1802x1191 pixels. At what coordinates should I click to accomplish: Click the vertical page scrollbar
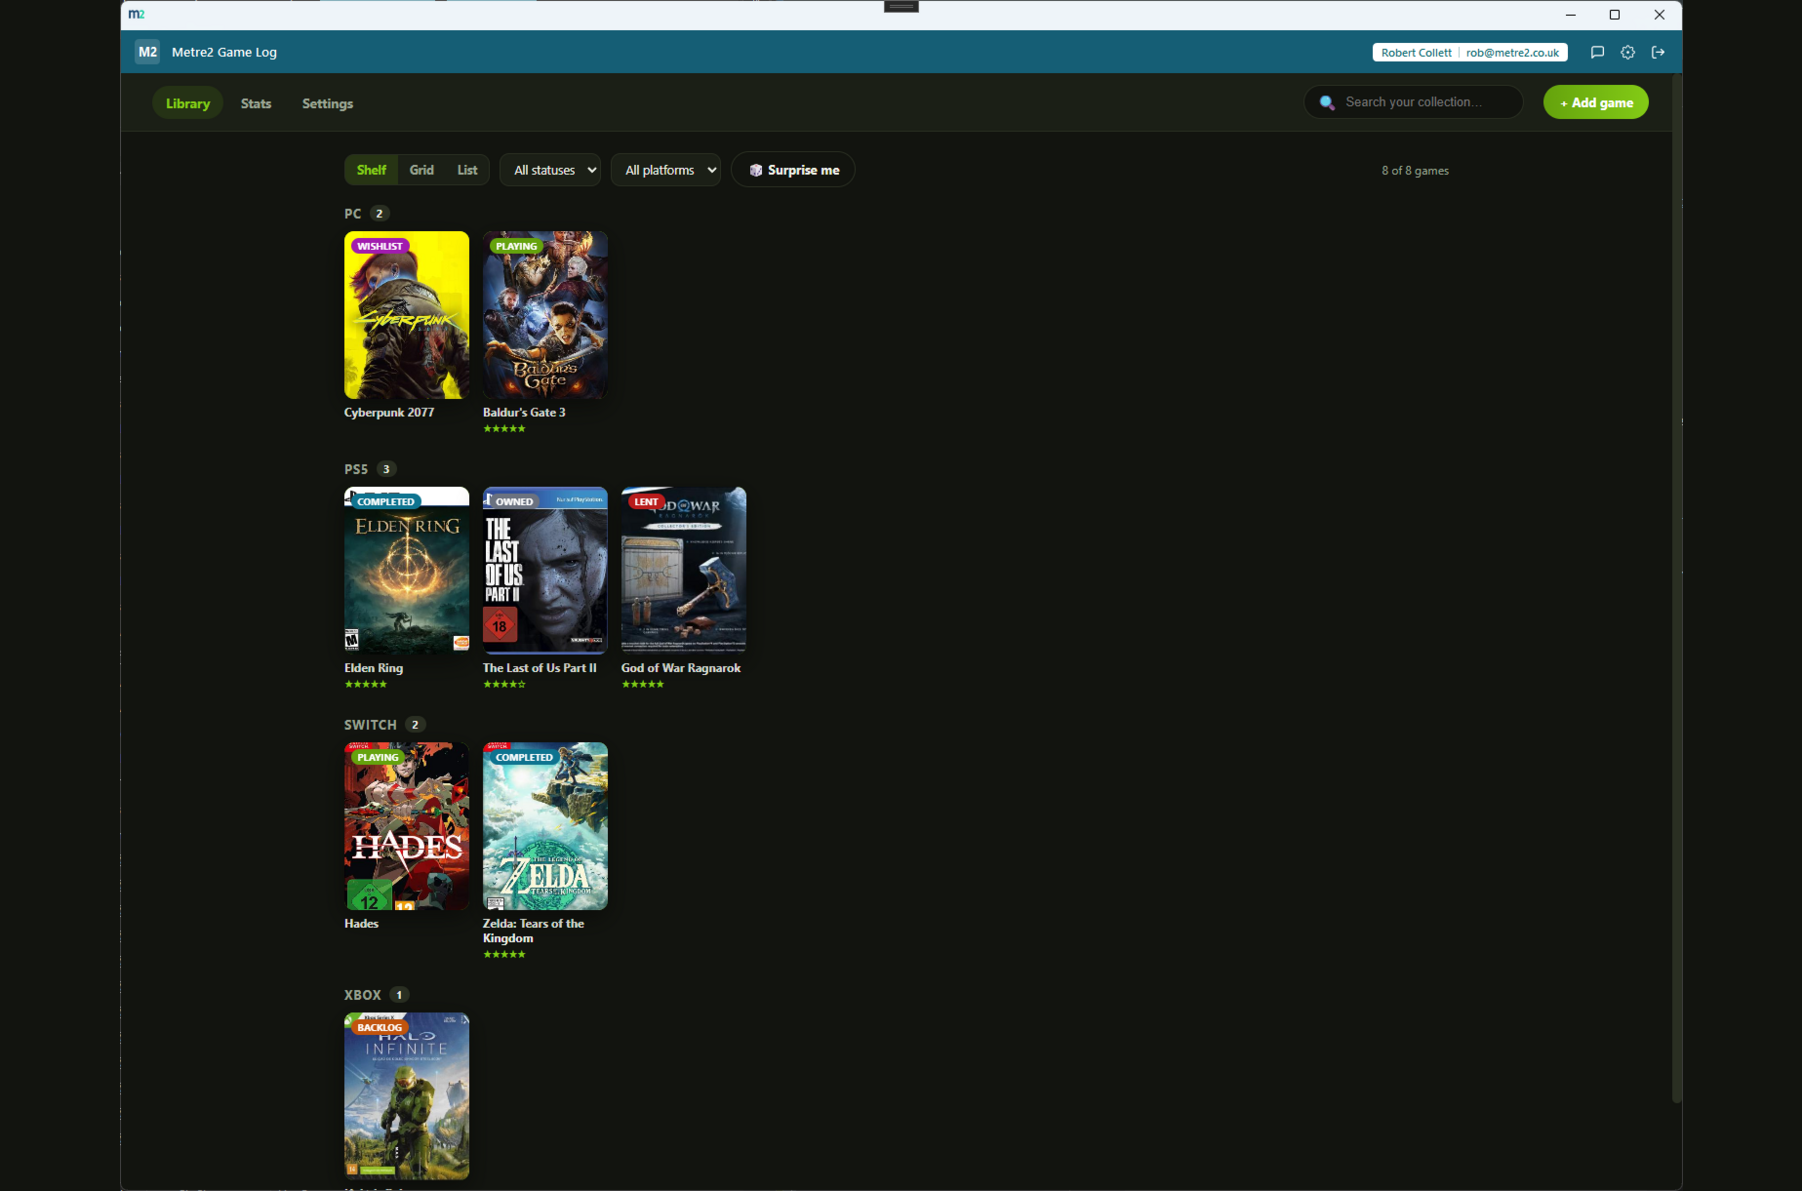1676,588
